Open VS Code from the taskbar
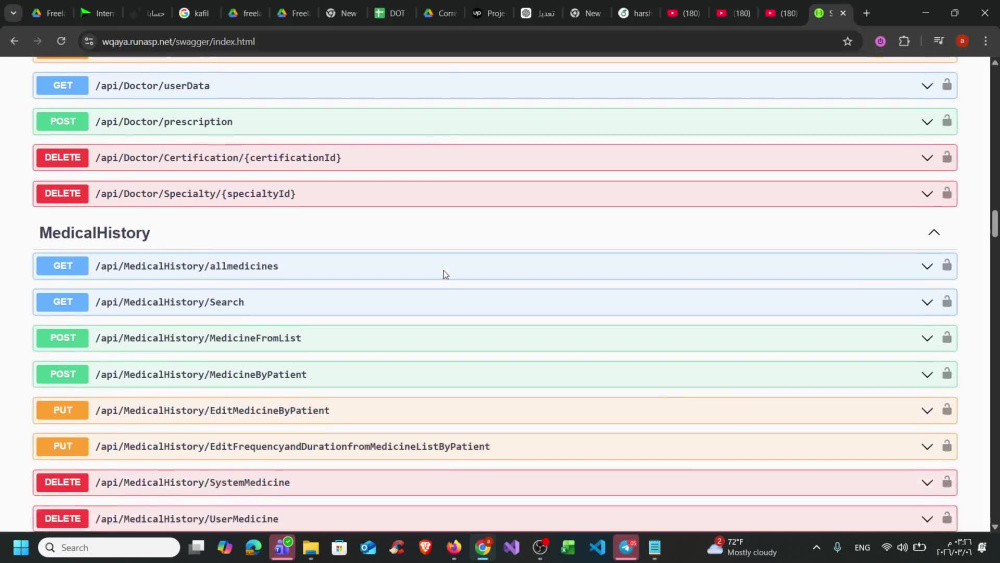Image resolution: width=1000 pixels, height=563 pixels. point(597,547)
